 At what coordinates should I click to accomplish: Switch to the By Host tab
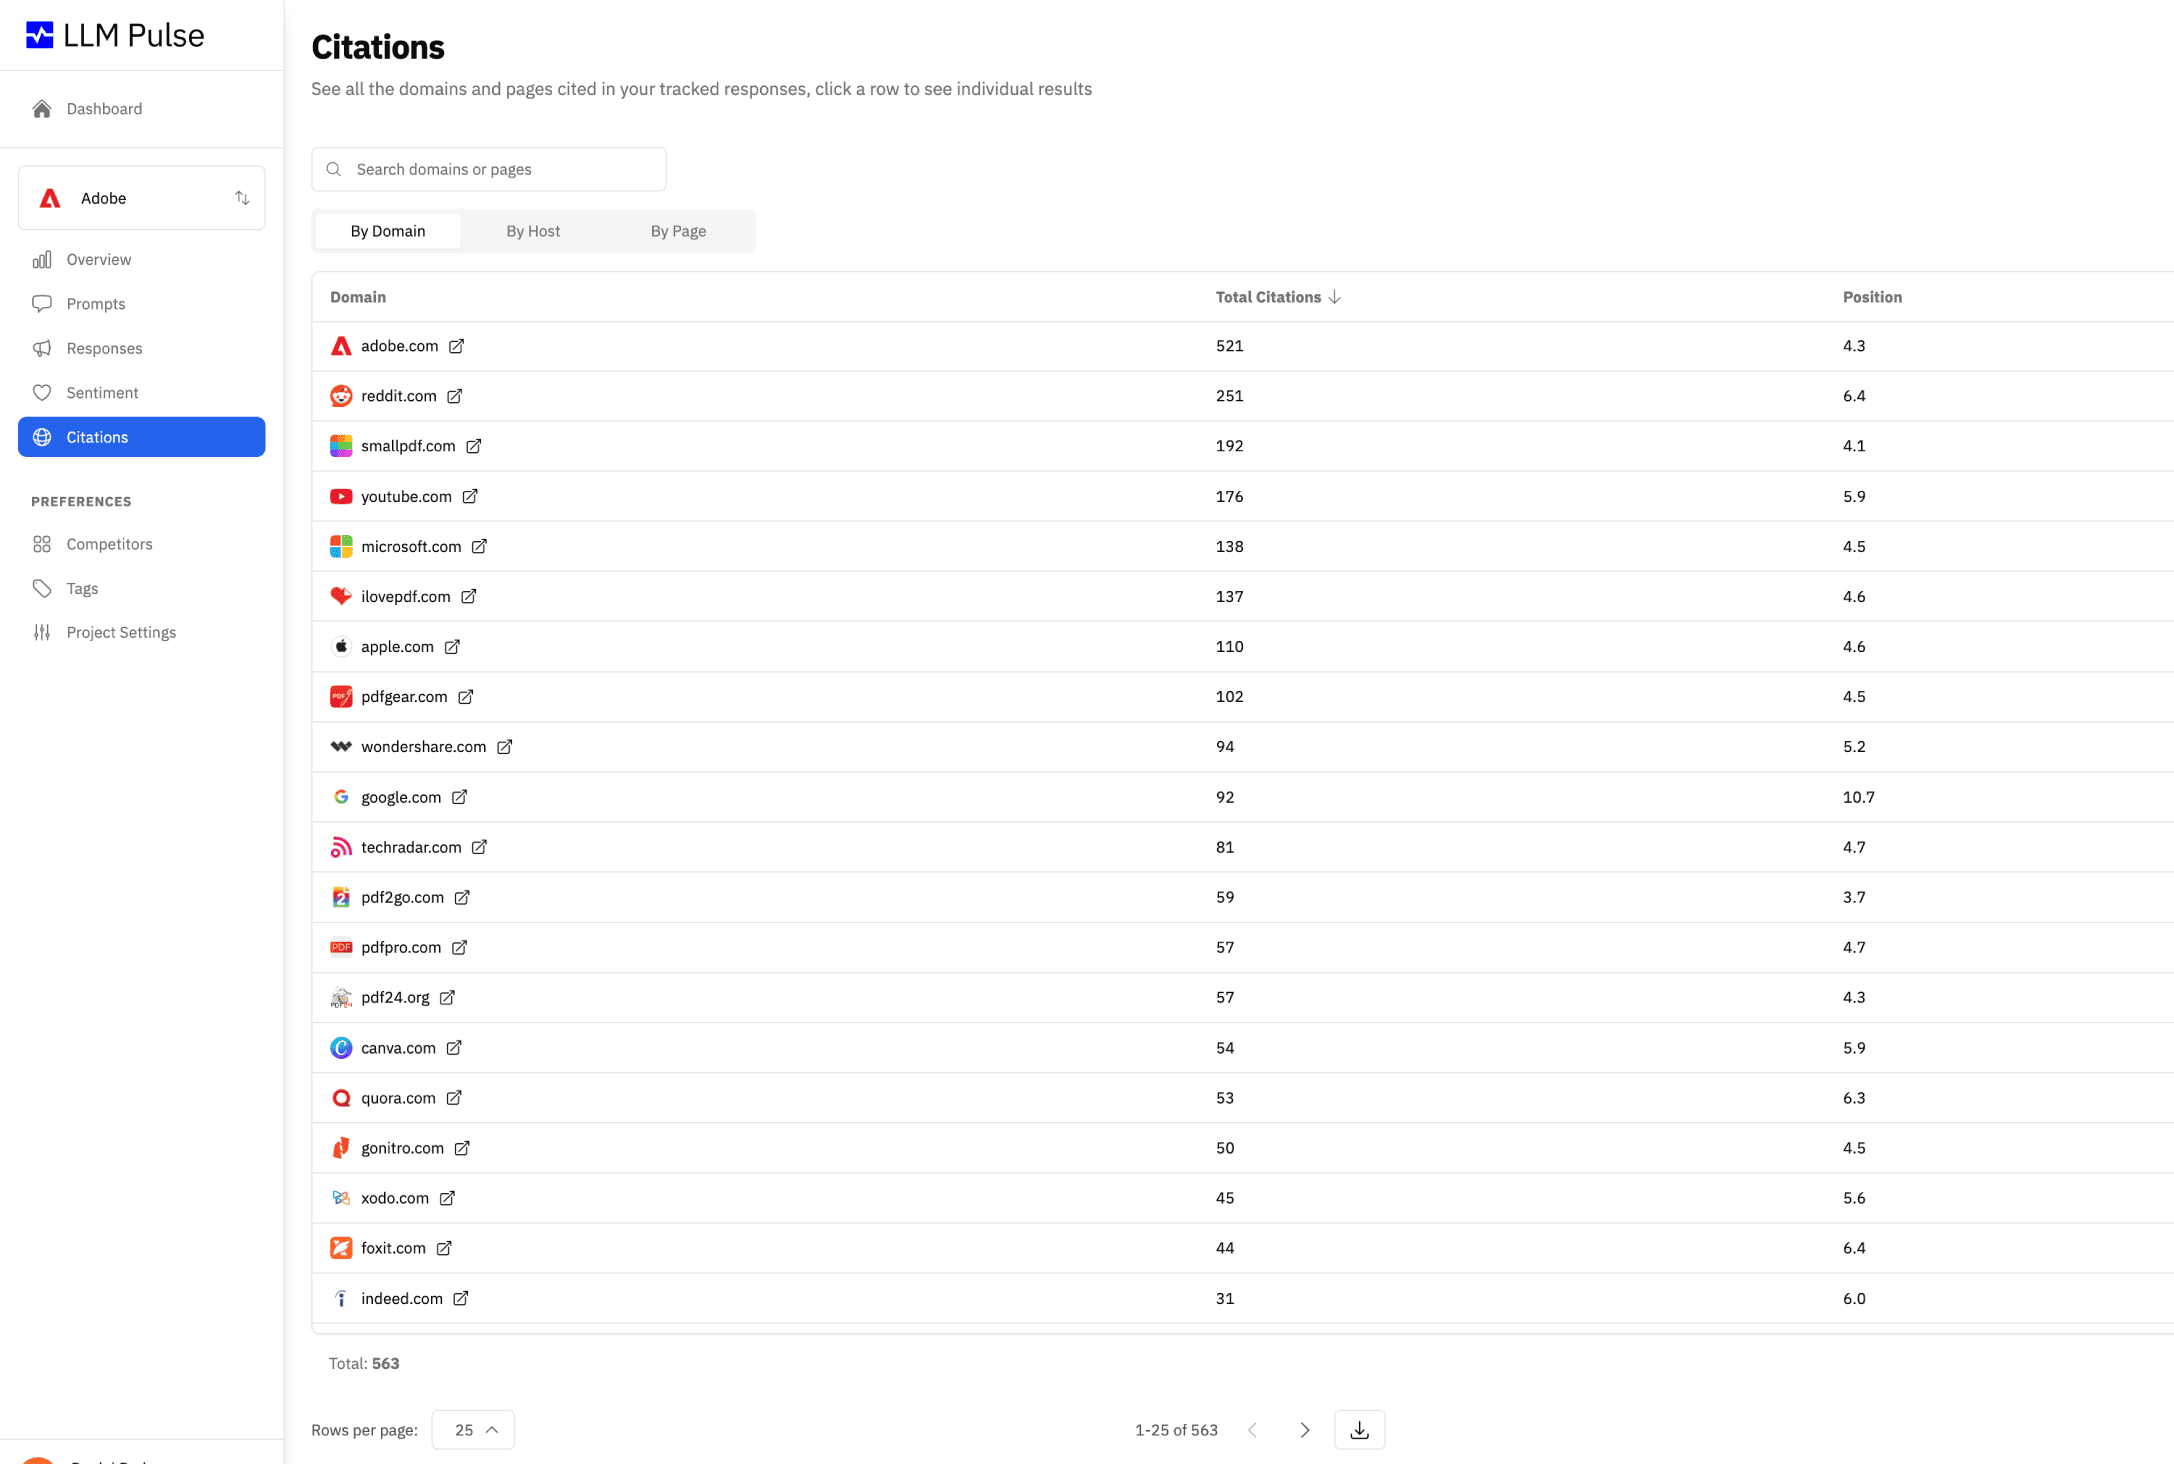tap(533, 231)
